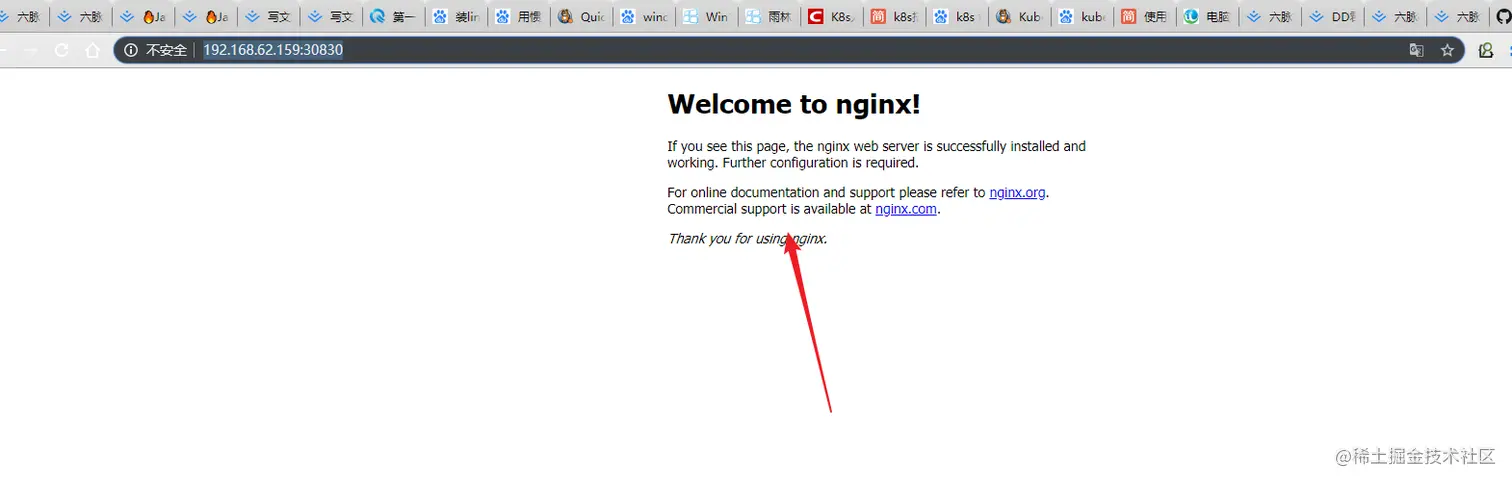
Task: Switch to the 用愤 tab
Action: click(x=517, y=17)
